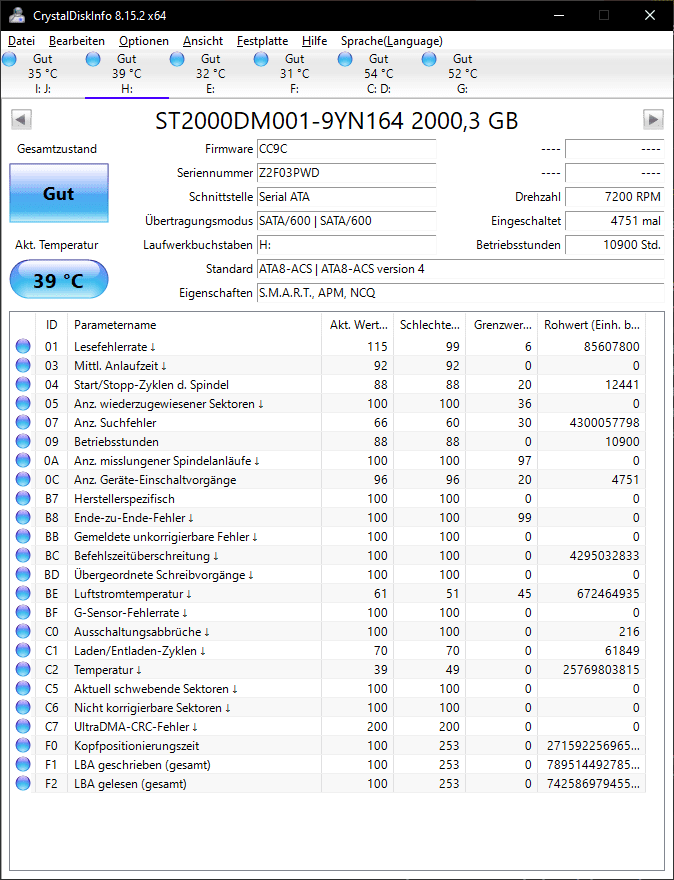Open the Bearbeiten menu

coord(77,41)
